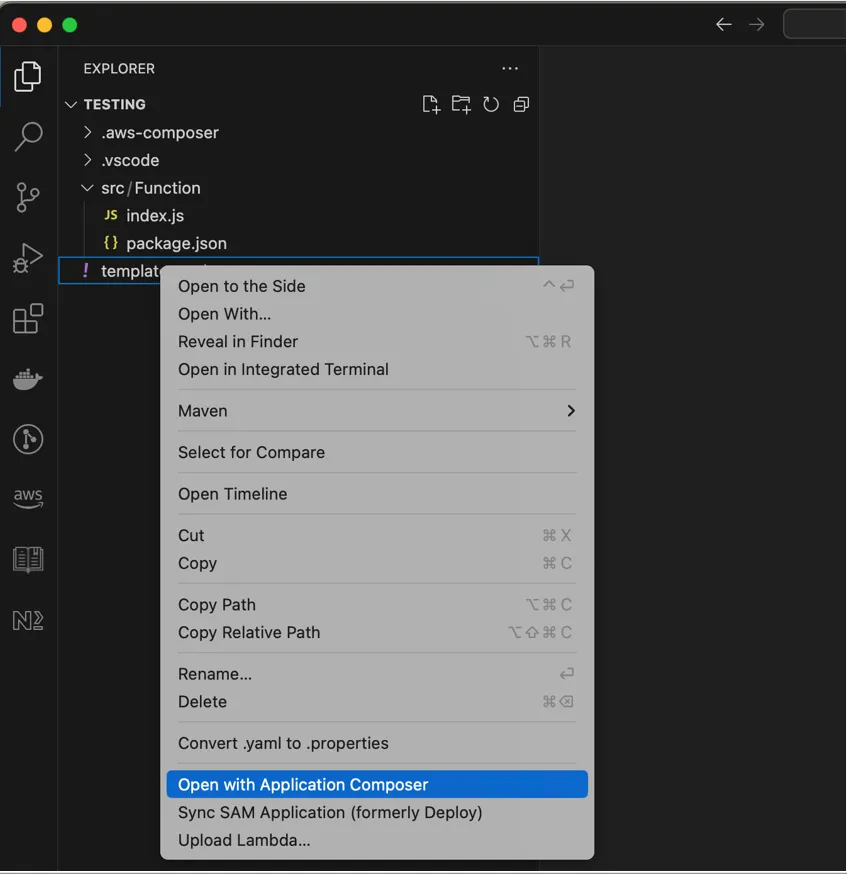Image resolution: width=847 pixels, height=874 pixels.
Task: Select Convert .yaml to .properties
Action: (377, 743)
